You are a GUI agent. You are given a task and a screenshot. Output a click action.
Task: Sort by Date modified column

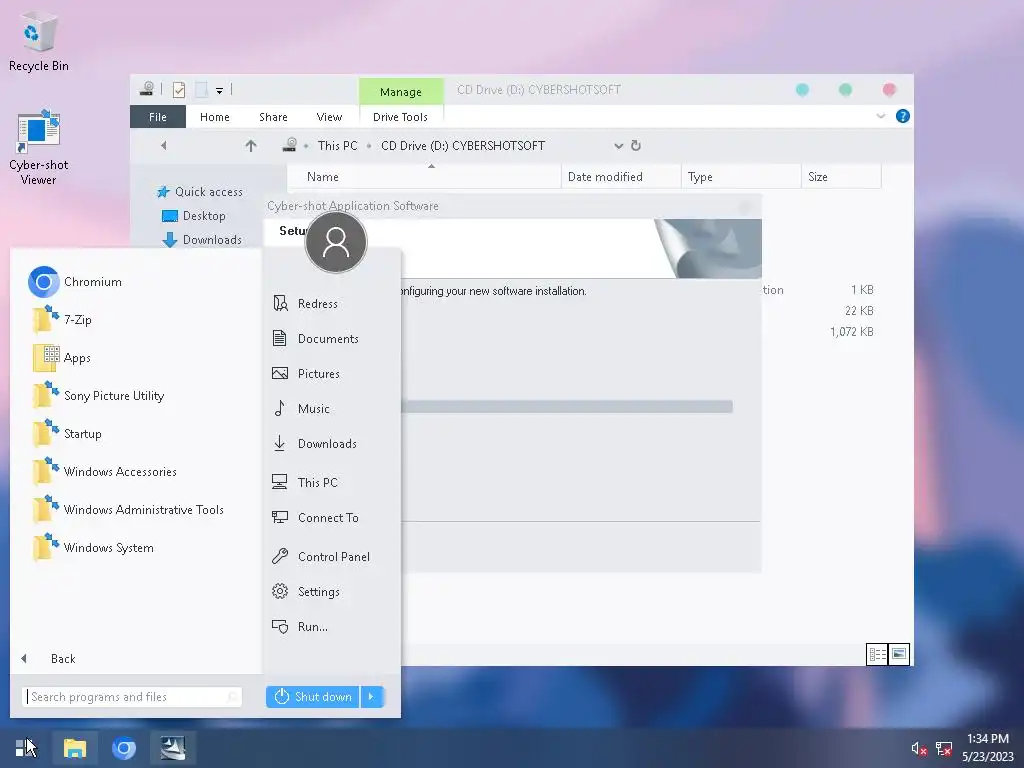(621, 177)
